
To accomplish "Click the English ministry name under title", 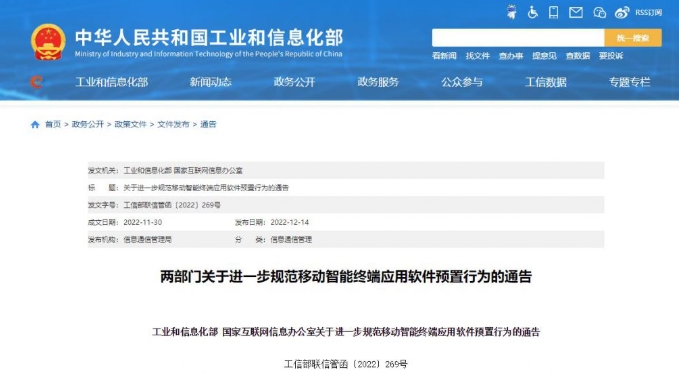I will (208, 54).
